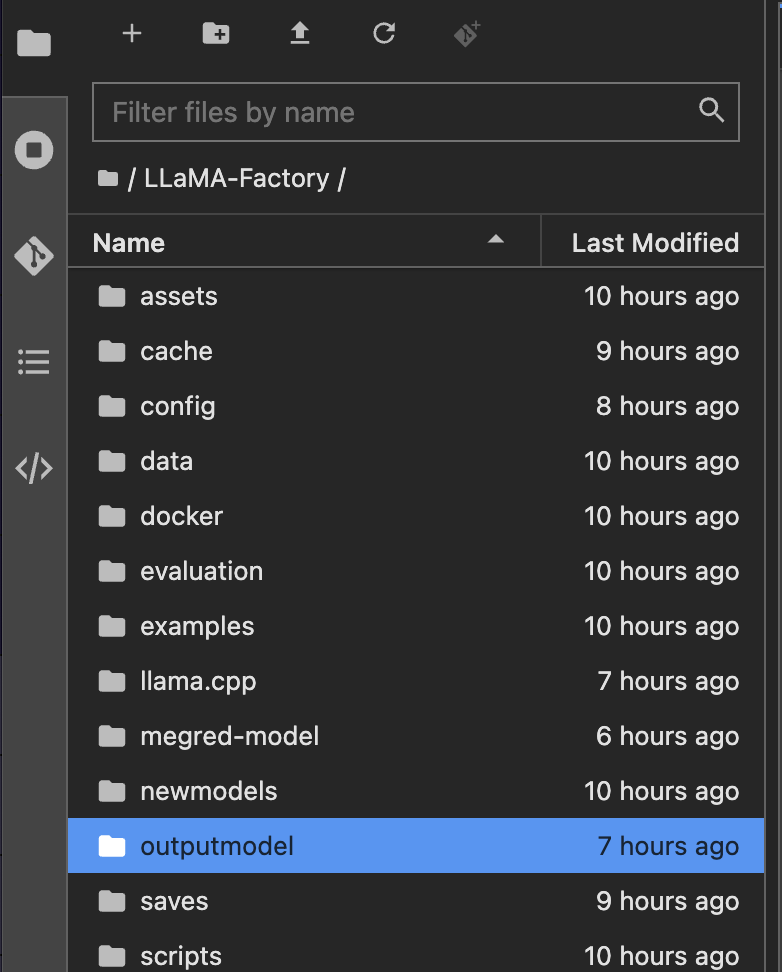Sort by Last Modified column
Viewport: 782px width, 972px height.
pos(652,242)
